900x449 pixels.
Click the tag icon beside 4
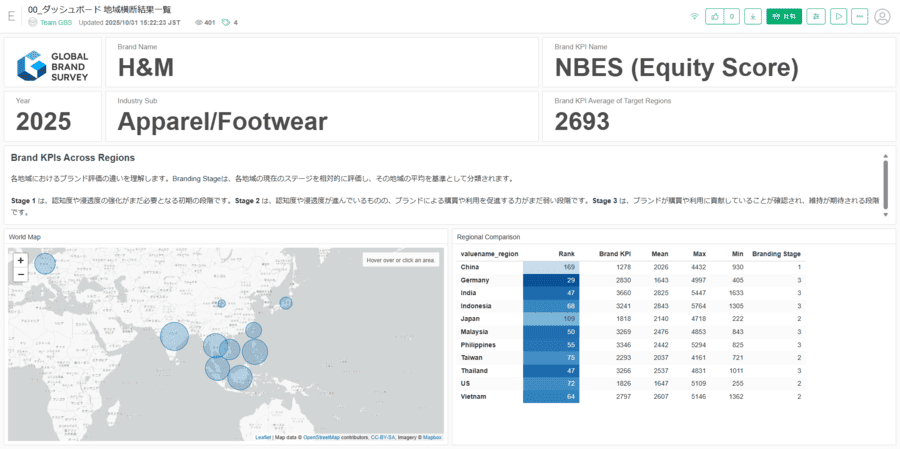pos(226,22)
